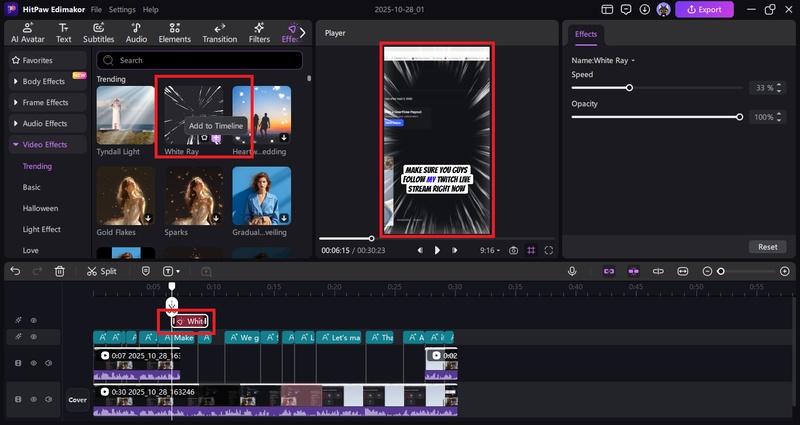Undo the last action
Image resolution: width=800 pixels, height=425 pixels.
coord(15,271)
